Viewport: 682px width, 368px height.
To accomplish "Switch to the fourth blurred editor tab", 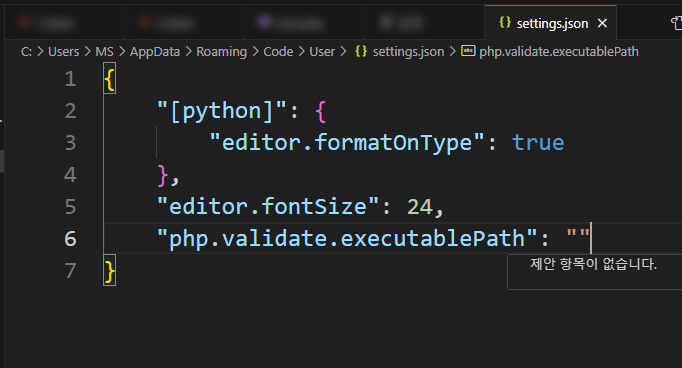I will 424,23.
